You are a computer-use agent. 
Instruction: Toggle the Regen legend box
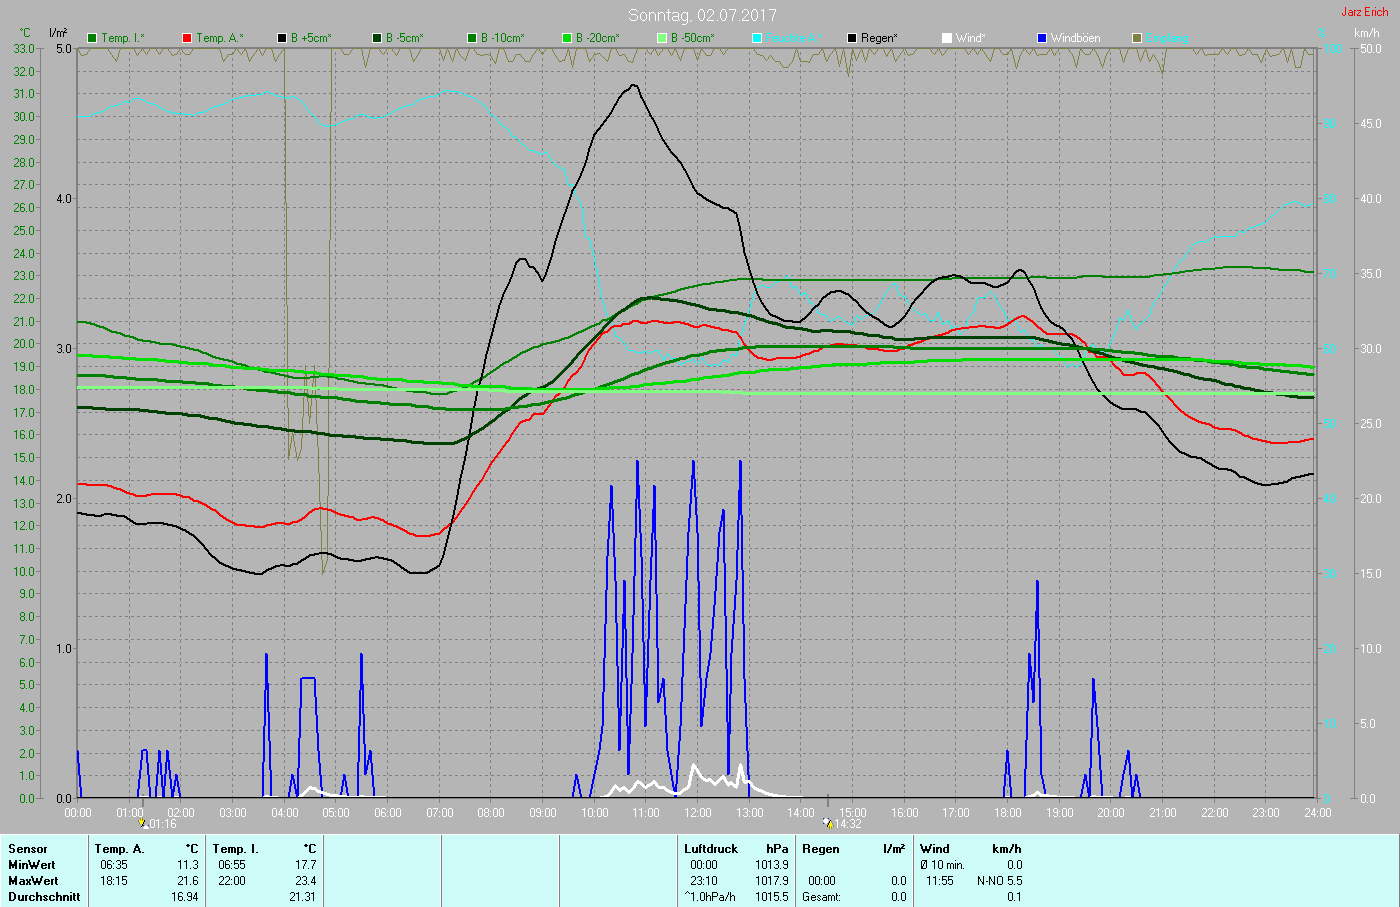tap(852, 38)
